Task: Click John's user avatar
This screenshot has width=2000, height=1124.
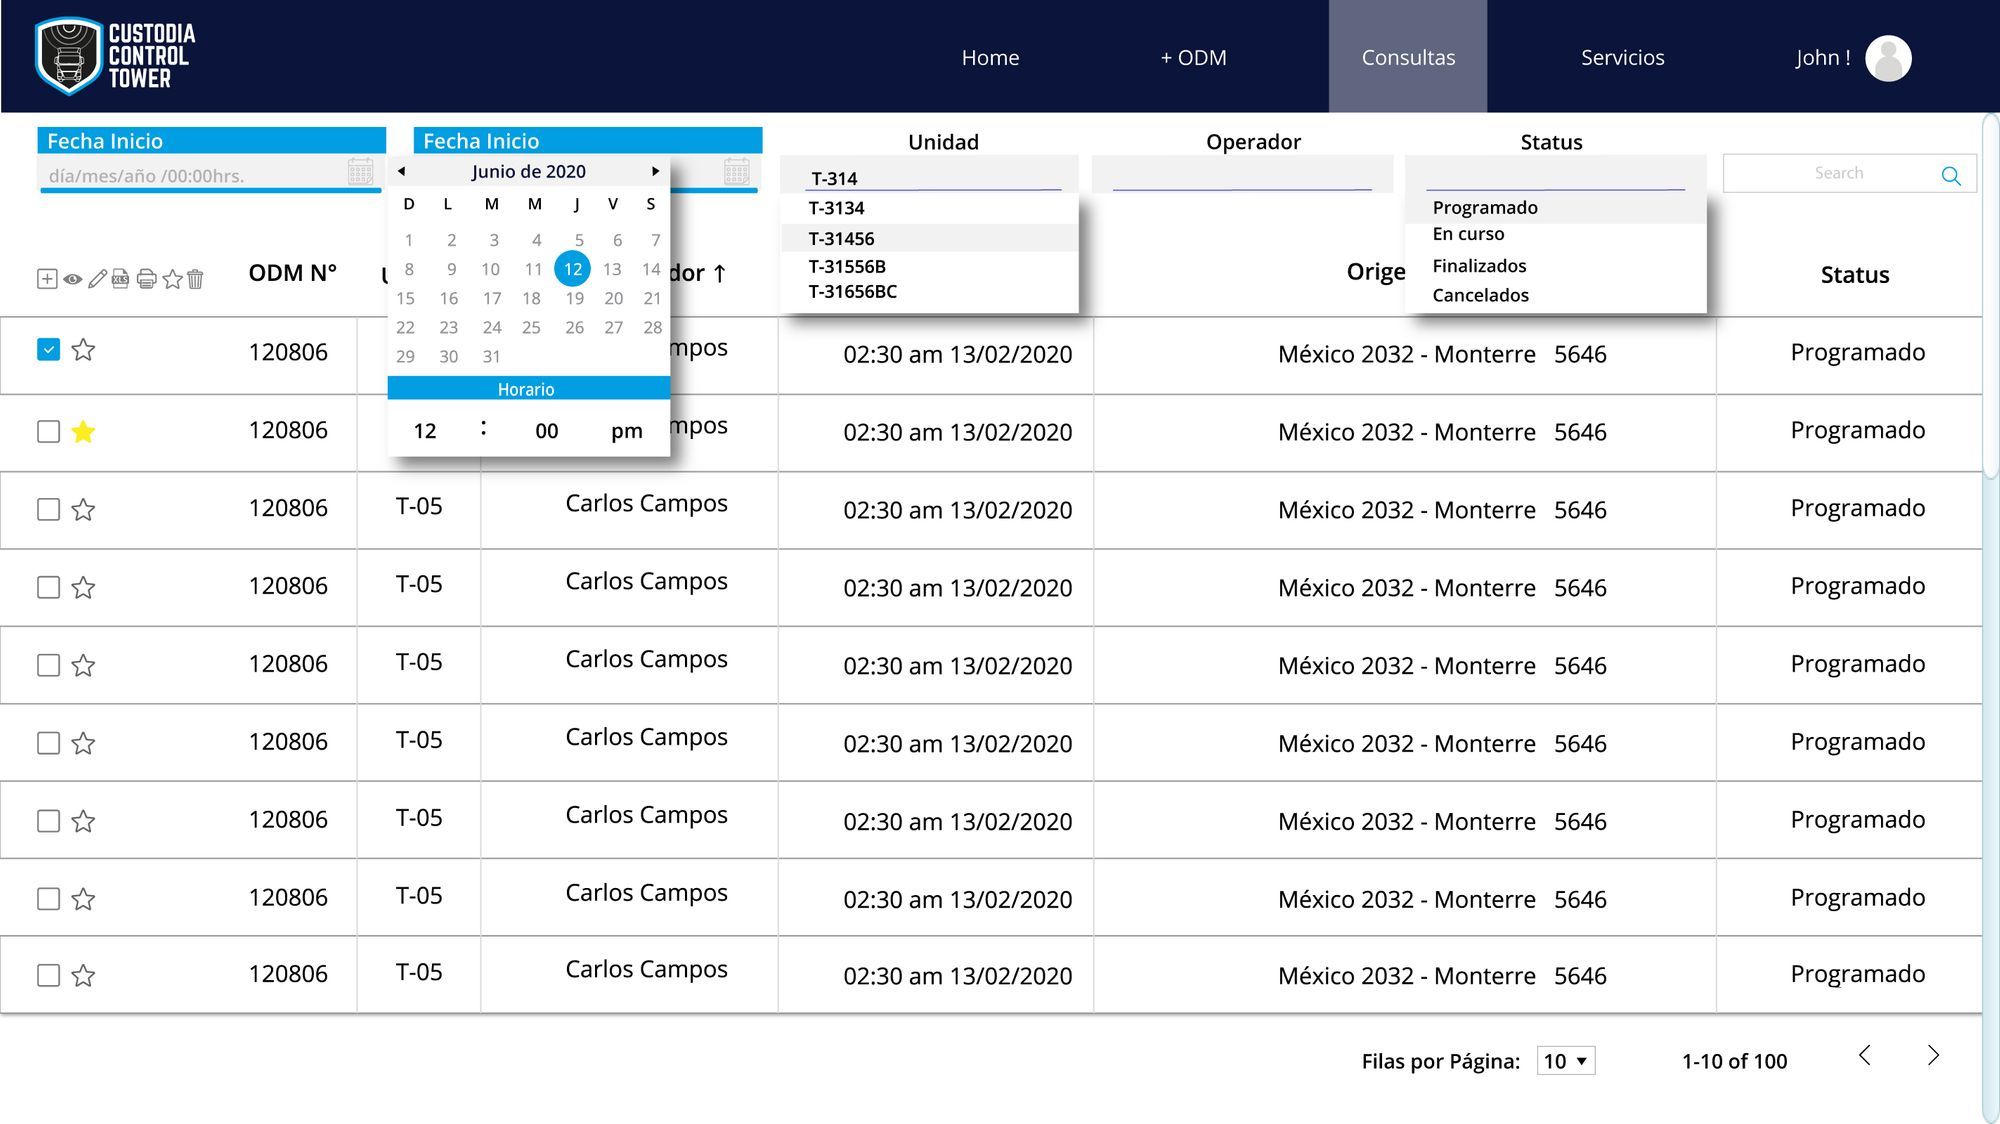Action: (x=1888, y=58)
